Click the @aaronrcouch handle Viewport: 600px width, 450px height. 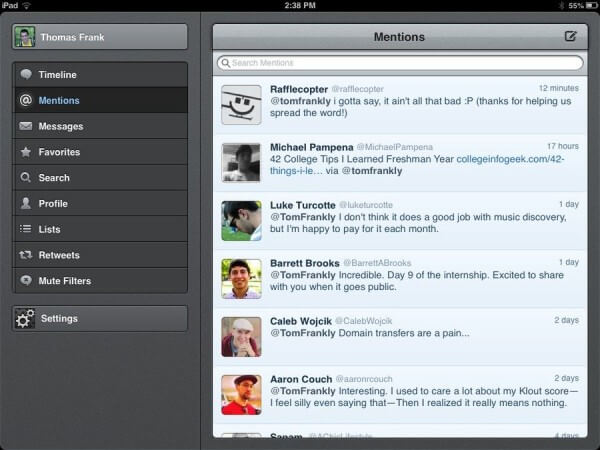point(364,379)
